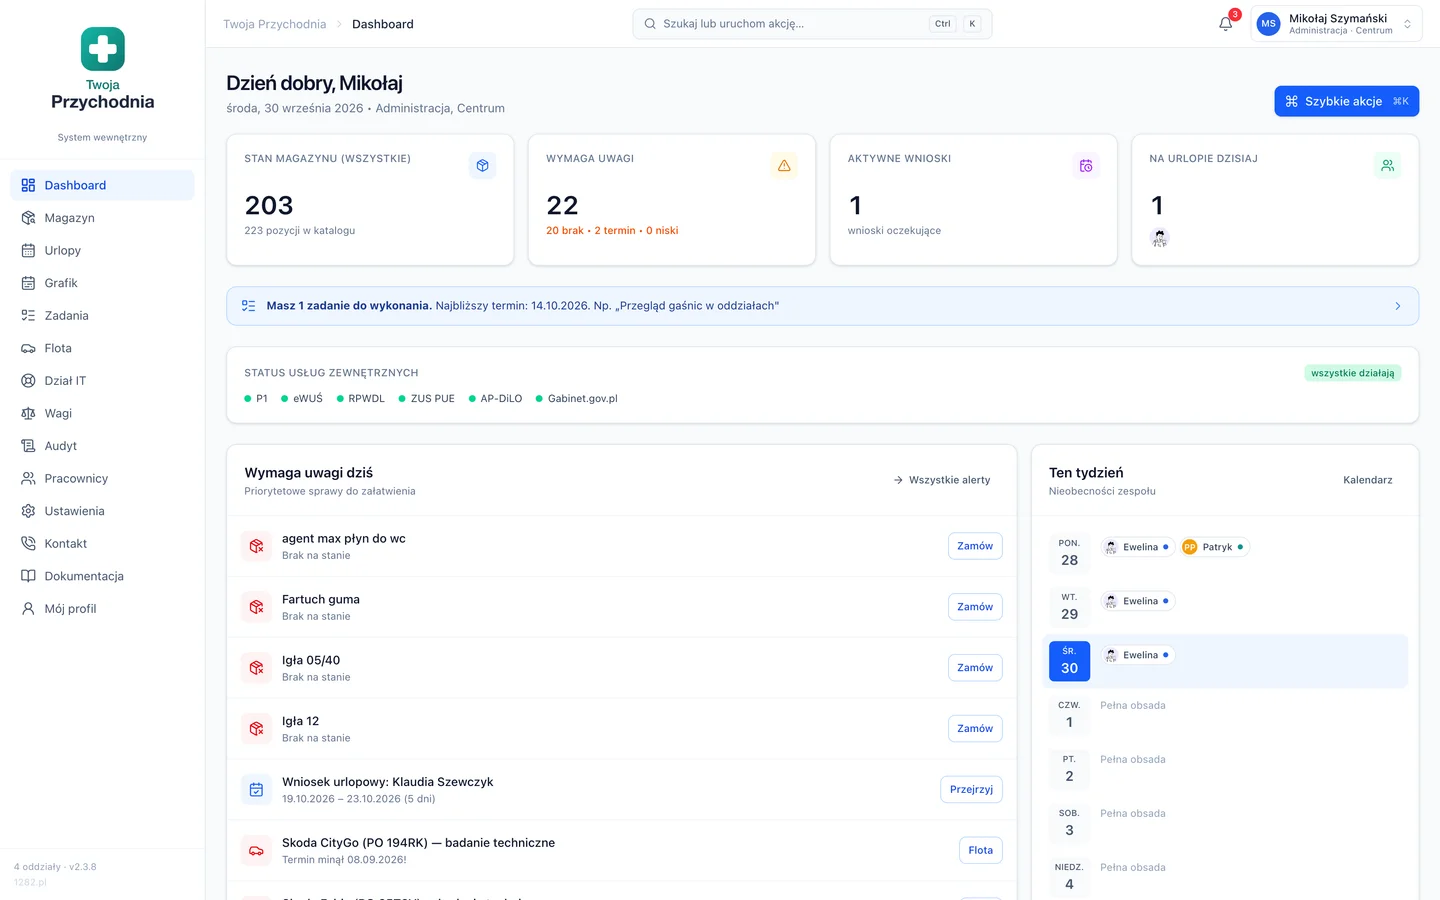Go to Dział IT

[102, 381]
